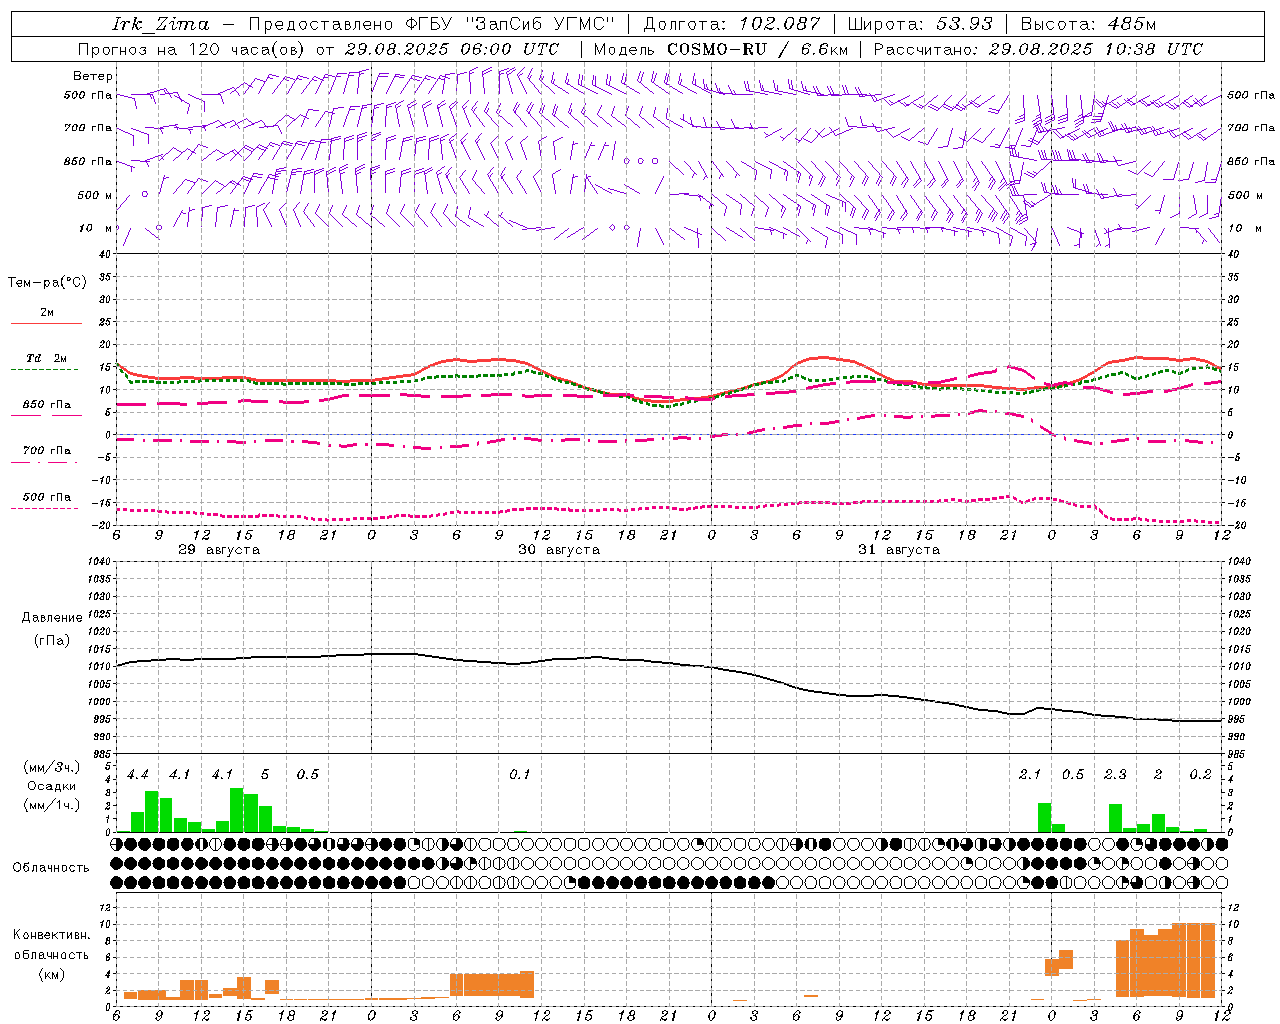Click the elevation text "Высота: 485м"

(x=1089, y=24)
